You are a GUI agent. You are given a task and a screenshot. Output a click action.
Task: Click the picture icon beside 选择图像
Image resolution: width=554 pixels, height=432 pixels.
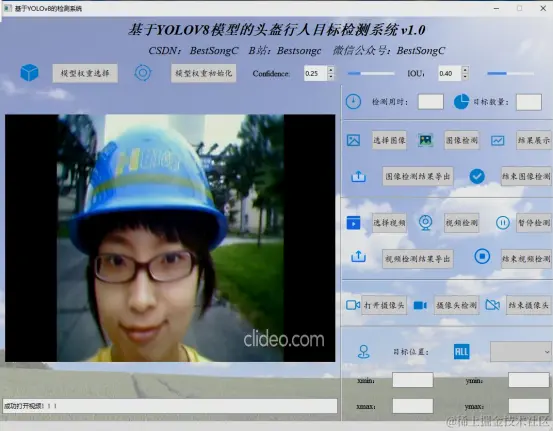(353, 140)
